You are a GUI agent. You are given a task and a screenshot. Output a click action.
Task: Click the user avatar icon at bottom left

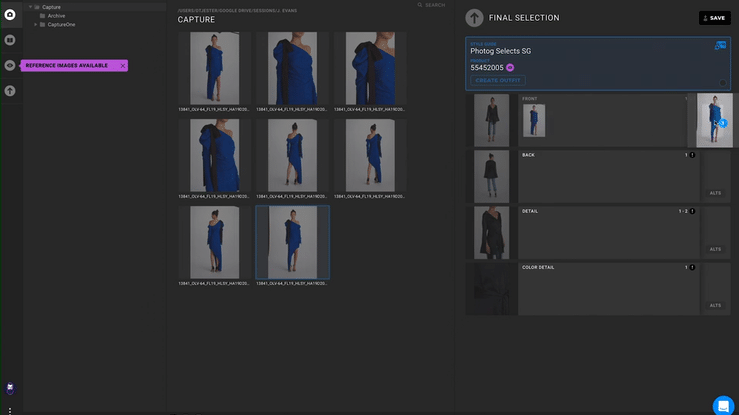[10, 387]
